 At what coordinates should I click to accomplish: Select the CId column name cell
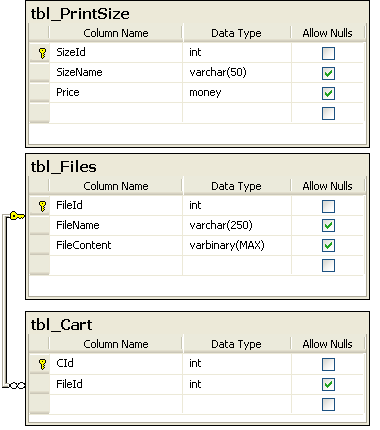(116, 363)
